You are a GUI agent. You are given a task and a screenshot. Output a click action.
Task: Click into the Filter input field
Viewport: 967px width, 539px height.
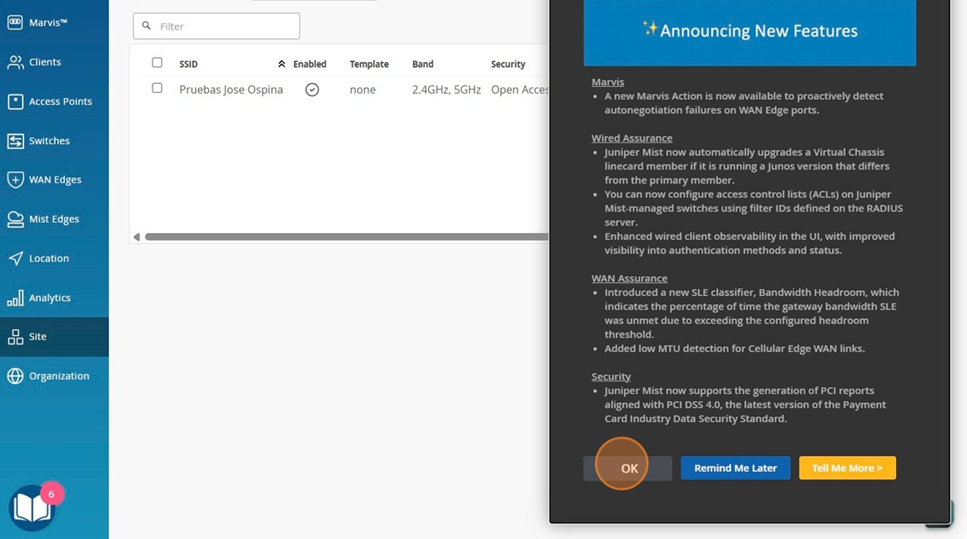pos(216,26)
